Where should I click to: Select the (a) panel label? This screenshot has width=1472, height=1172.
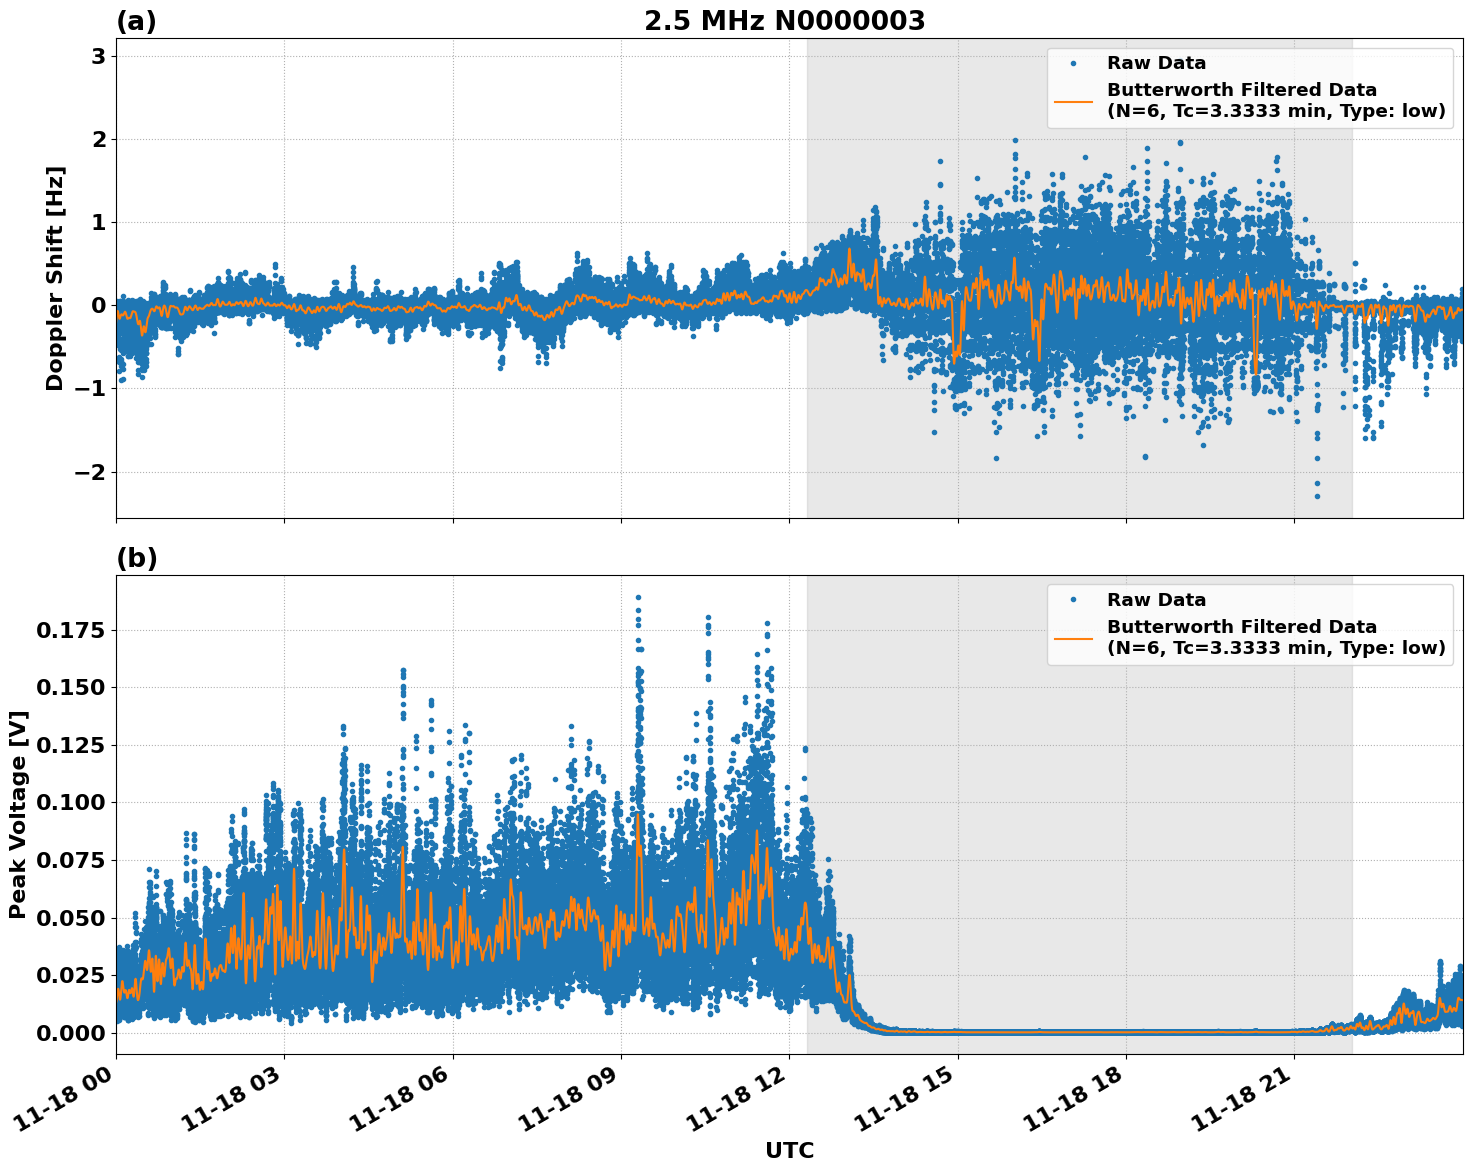(x=136, y=21)
